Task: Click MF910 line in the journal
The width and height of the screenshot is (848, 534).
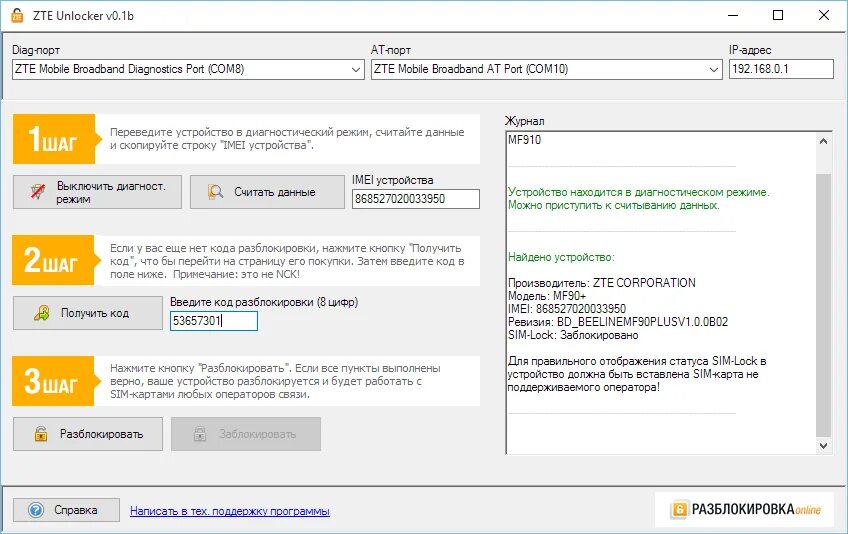Action: [524, 140]
